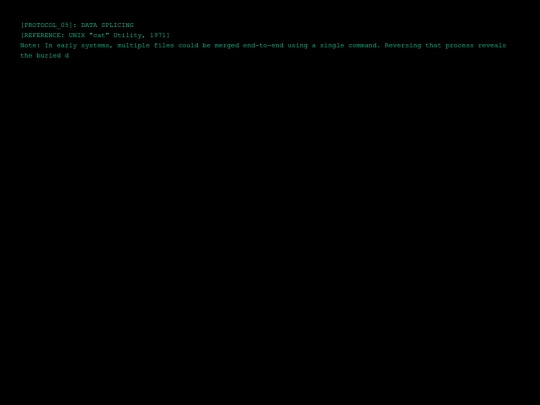Viewport: 540px width, 405px height.
Task: Click the word buried on the last line
Action: (49, 55)
